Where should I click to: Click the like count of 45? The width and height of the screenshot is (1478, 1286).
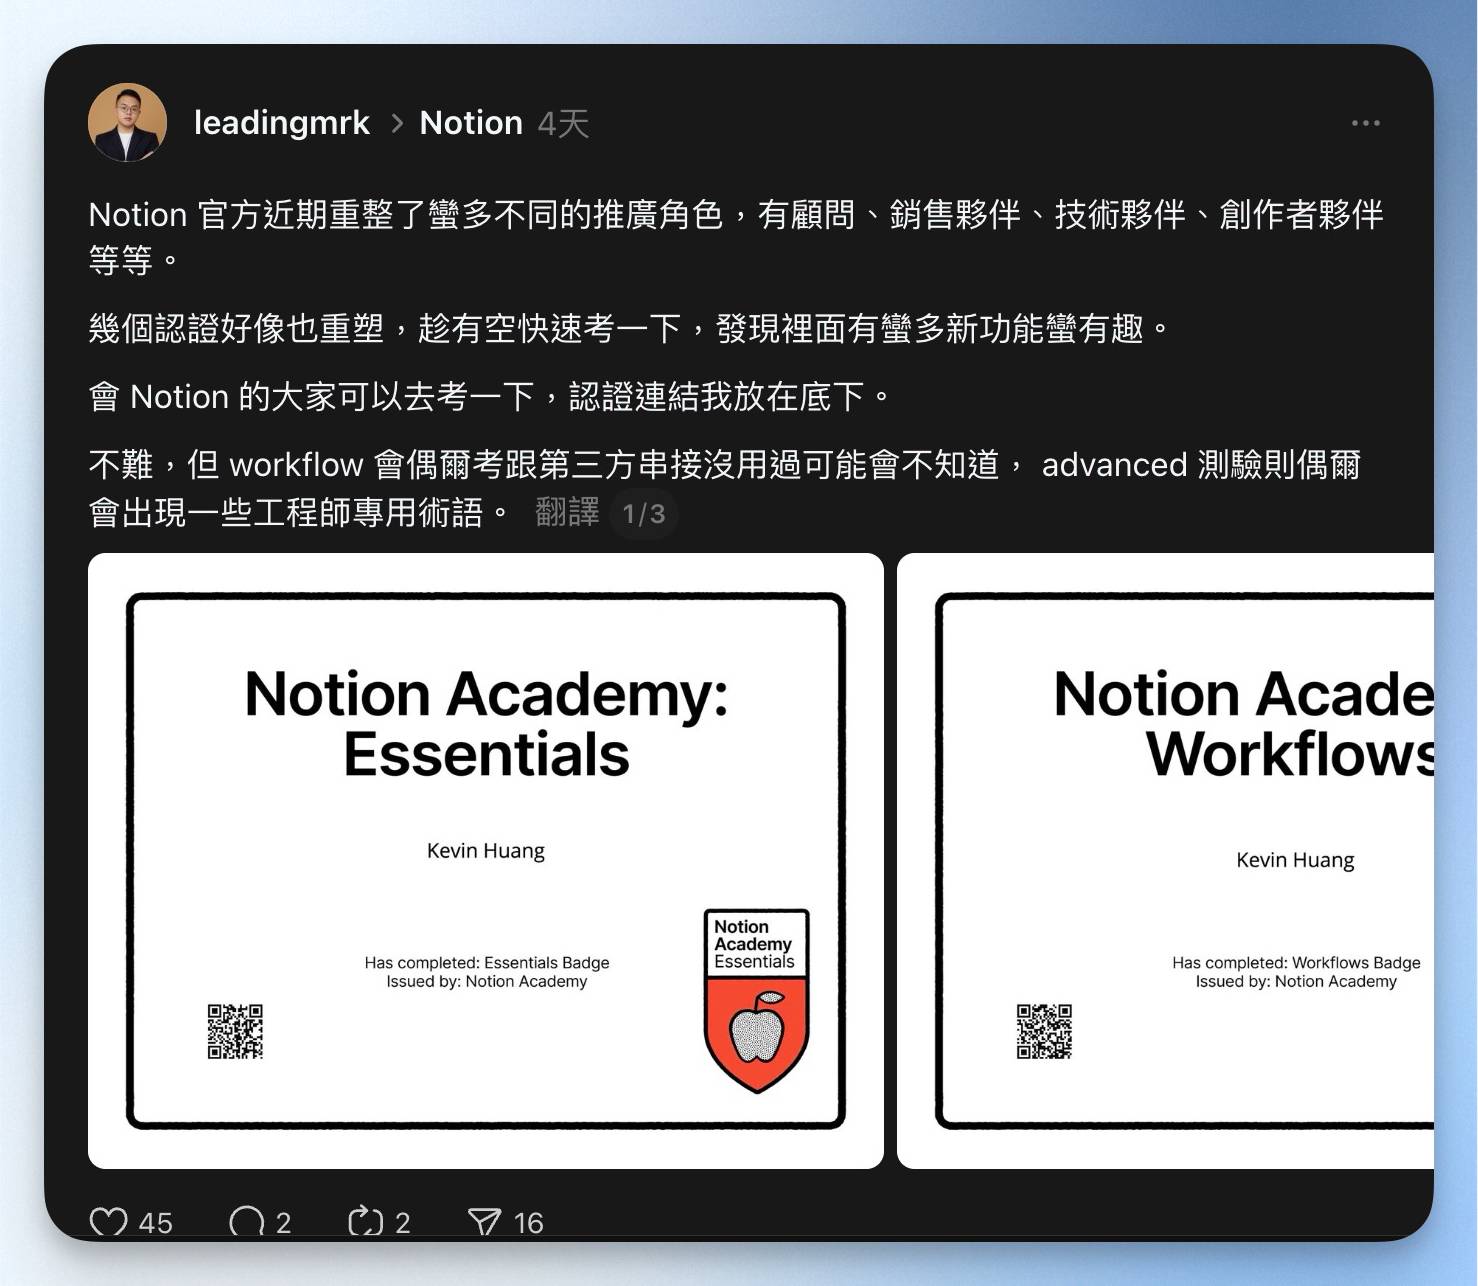155,1223
